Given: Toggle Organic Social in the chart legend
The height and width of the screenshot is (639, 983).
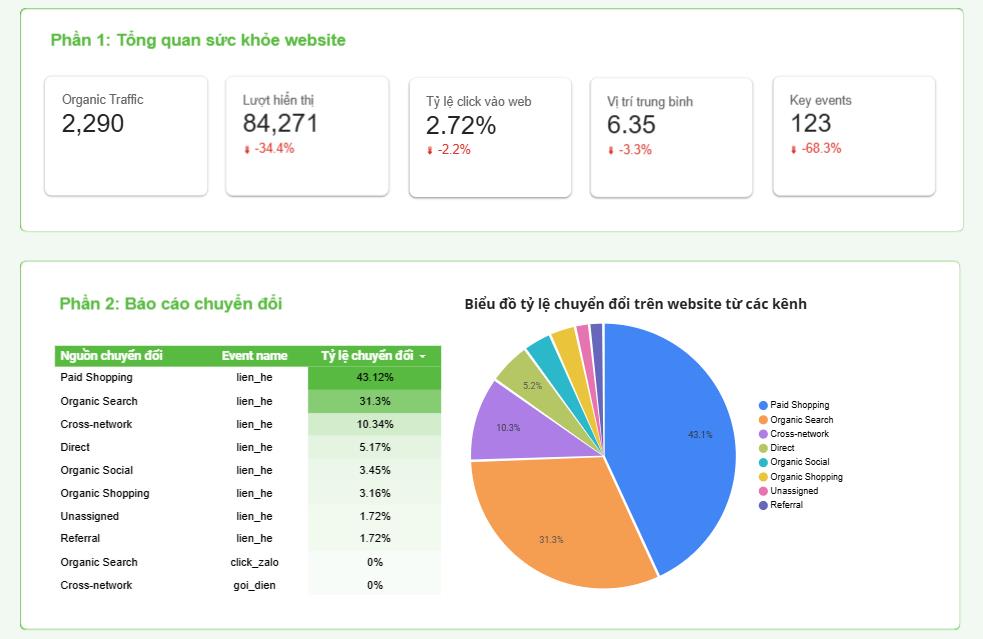Looking at the screenshot, I should click(x=790, y=462).
